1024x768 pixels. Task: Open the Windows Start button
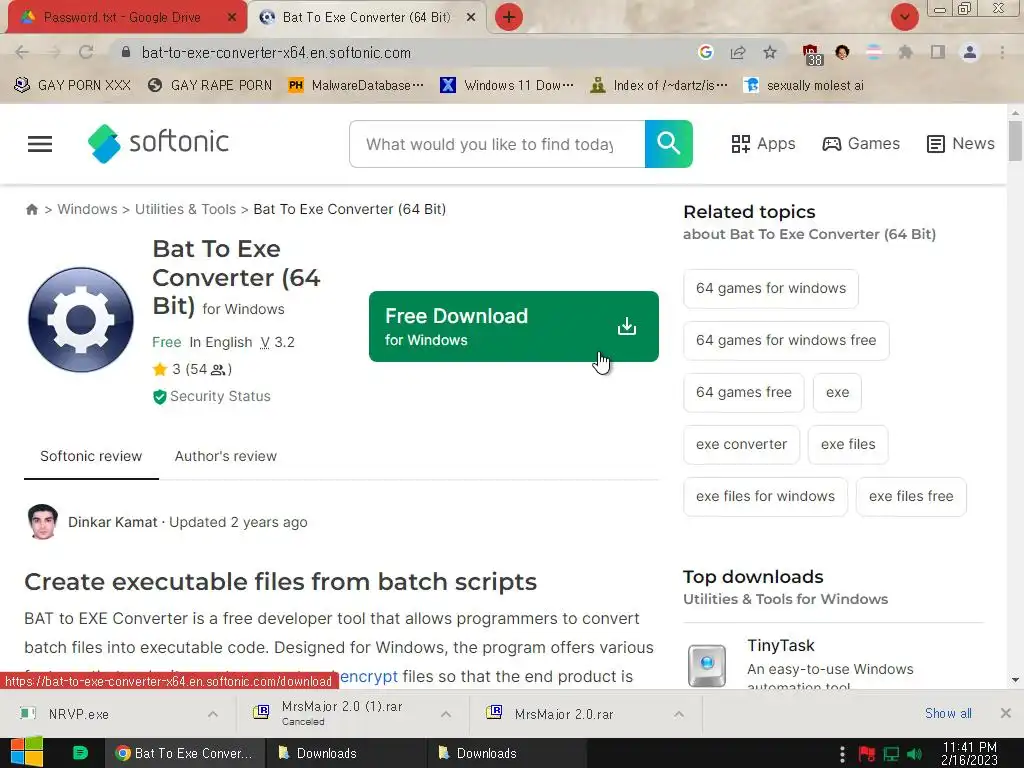[27, 752]
